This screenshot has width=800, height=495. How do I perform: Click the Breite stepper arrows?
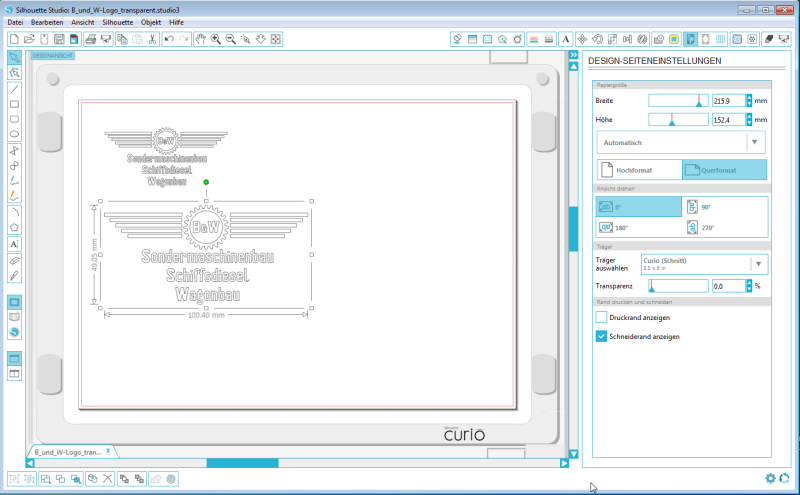point(749,101)
